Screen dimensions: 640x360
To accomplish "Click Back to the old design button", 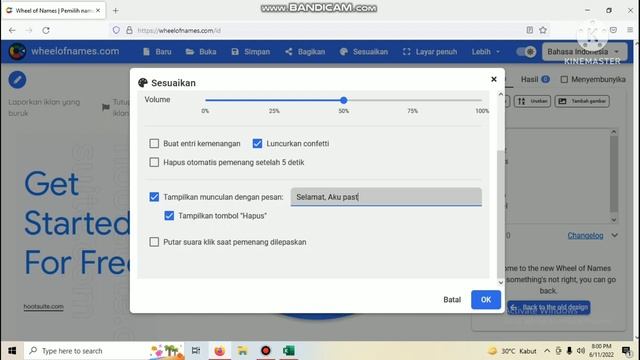I will (549, 307).
